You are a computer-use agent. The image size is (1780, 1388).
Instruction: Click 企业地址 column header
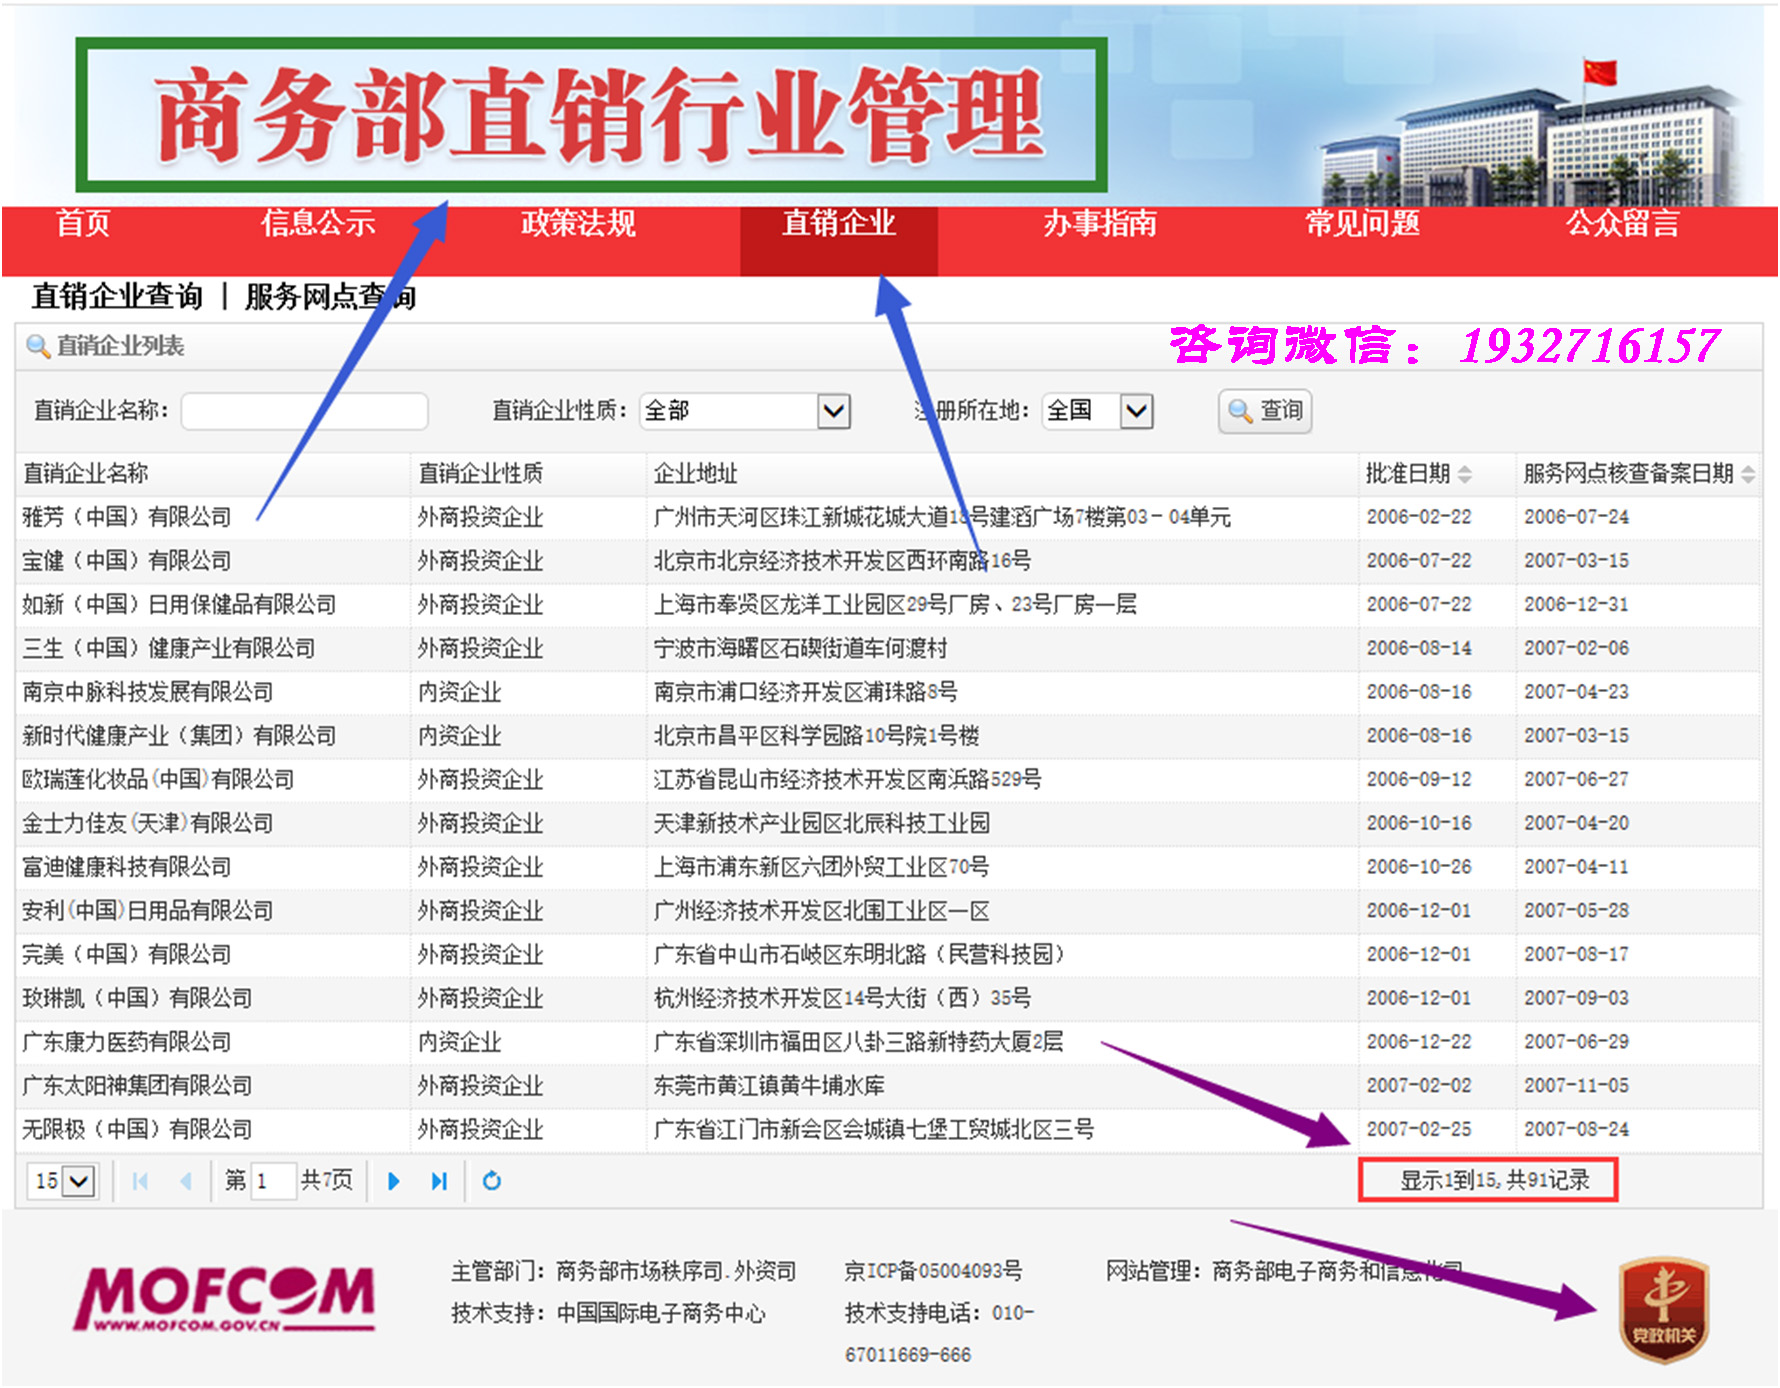coord(696,474)
